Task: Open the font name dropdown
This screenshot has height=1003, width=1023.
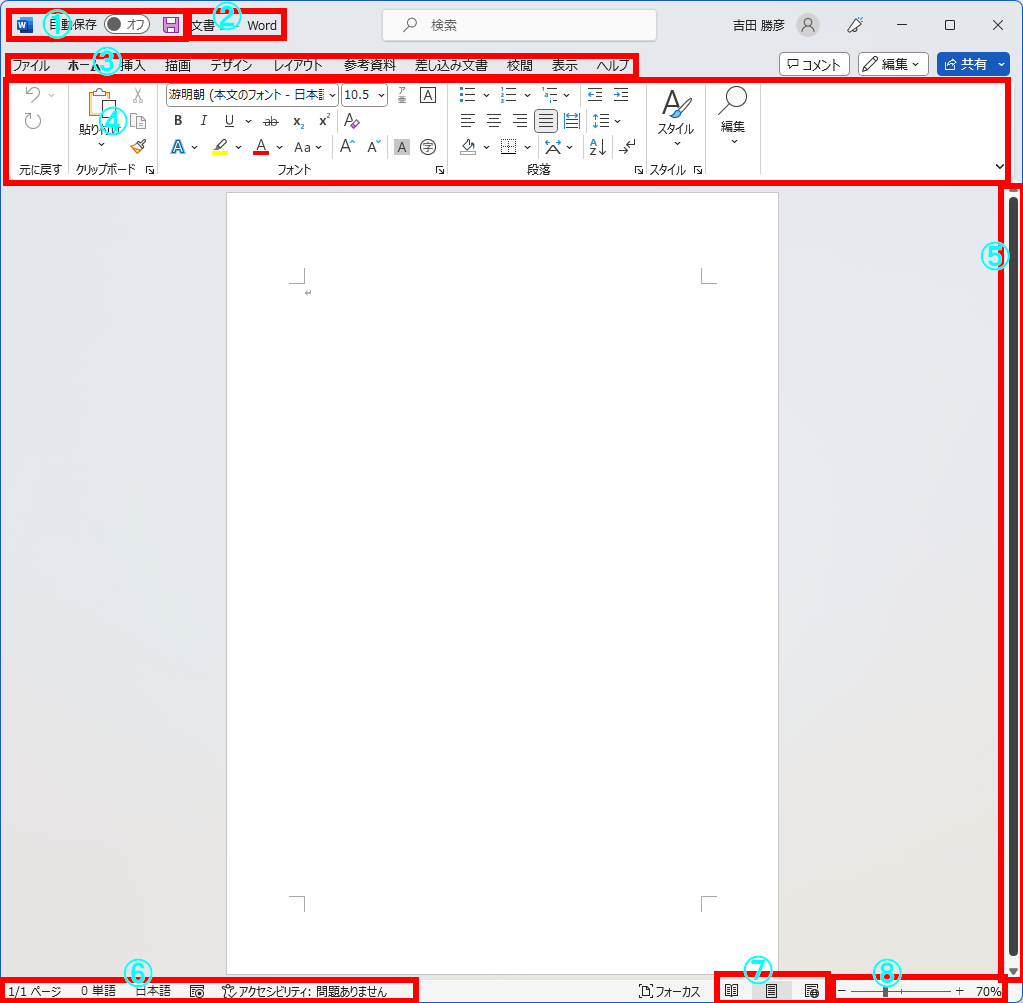Action: coord(332,95)
